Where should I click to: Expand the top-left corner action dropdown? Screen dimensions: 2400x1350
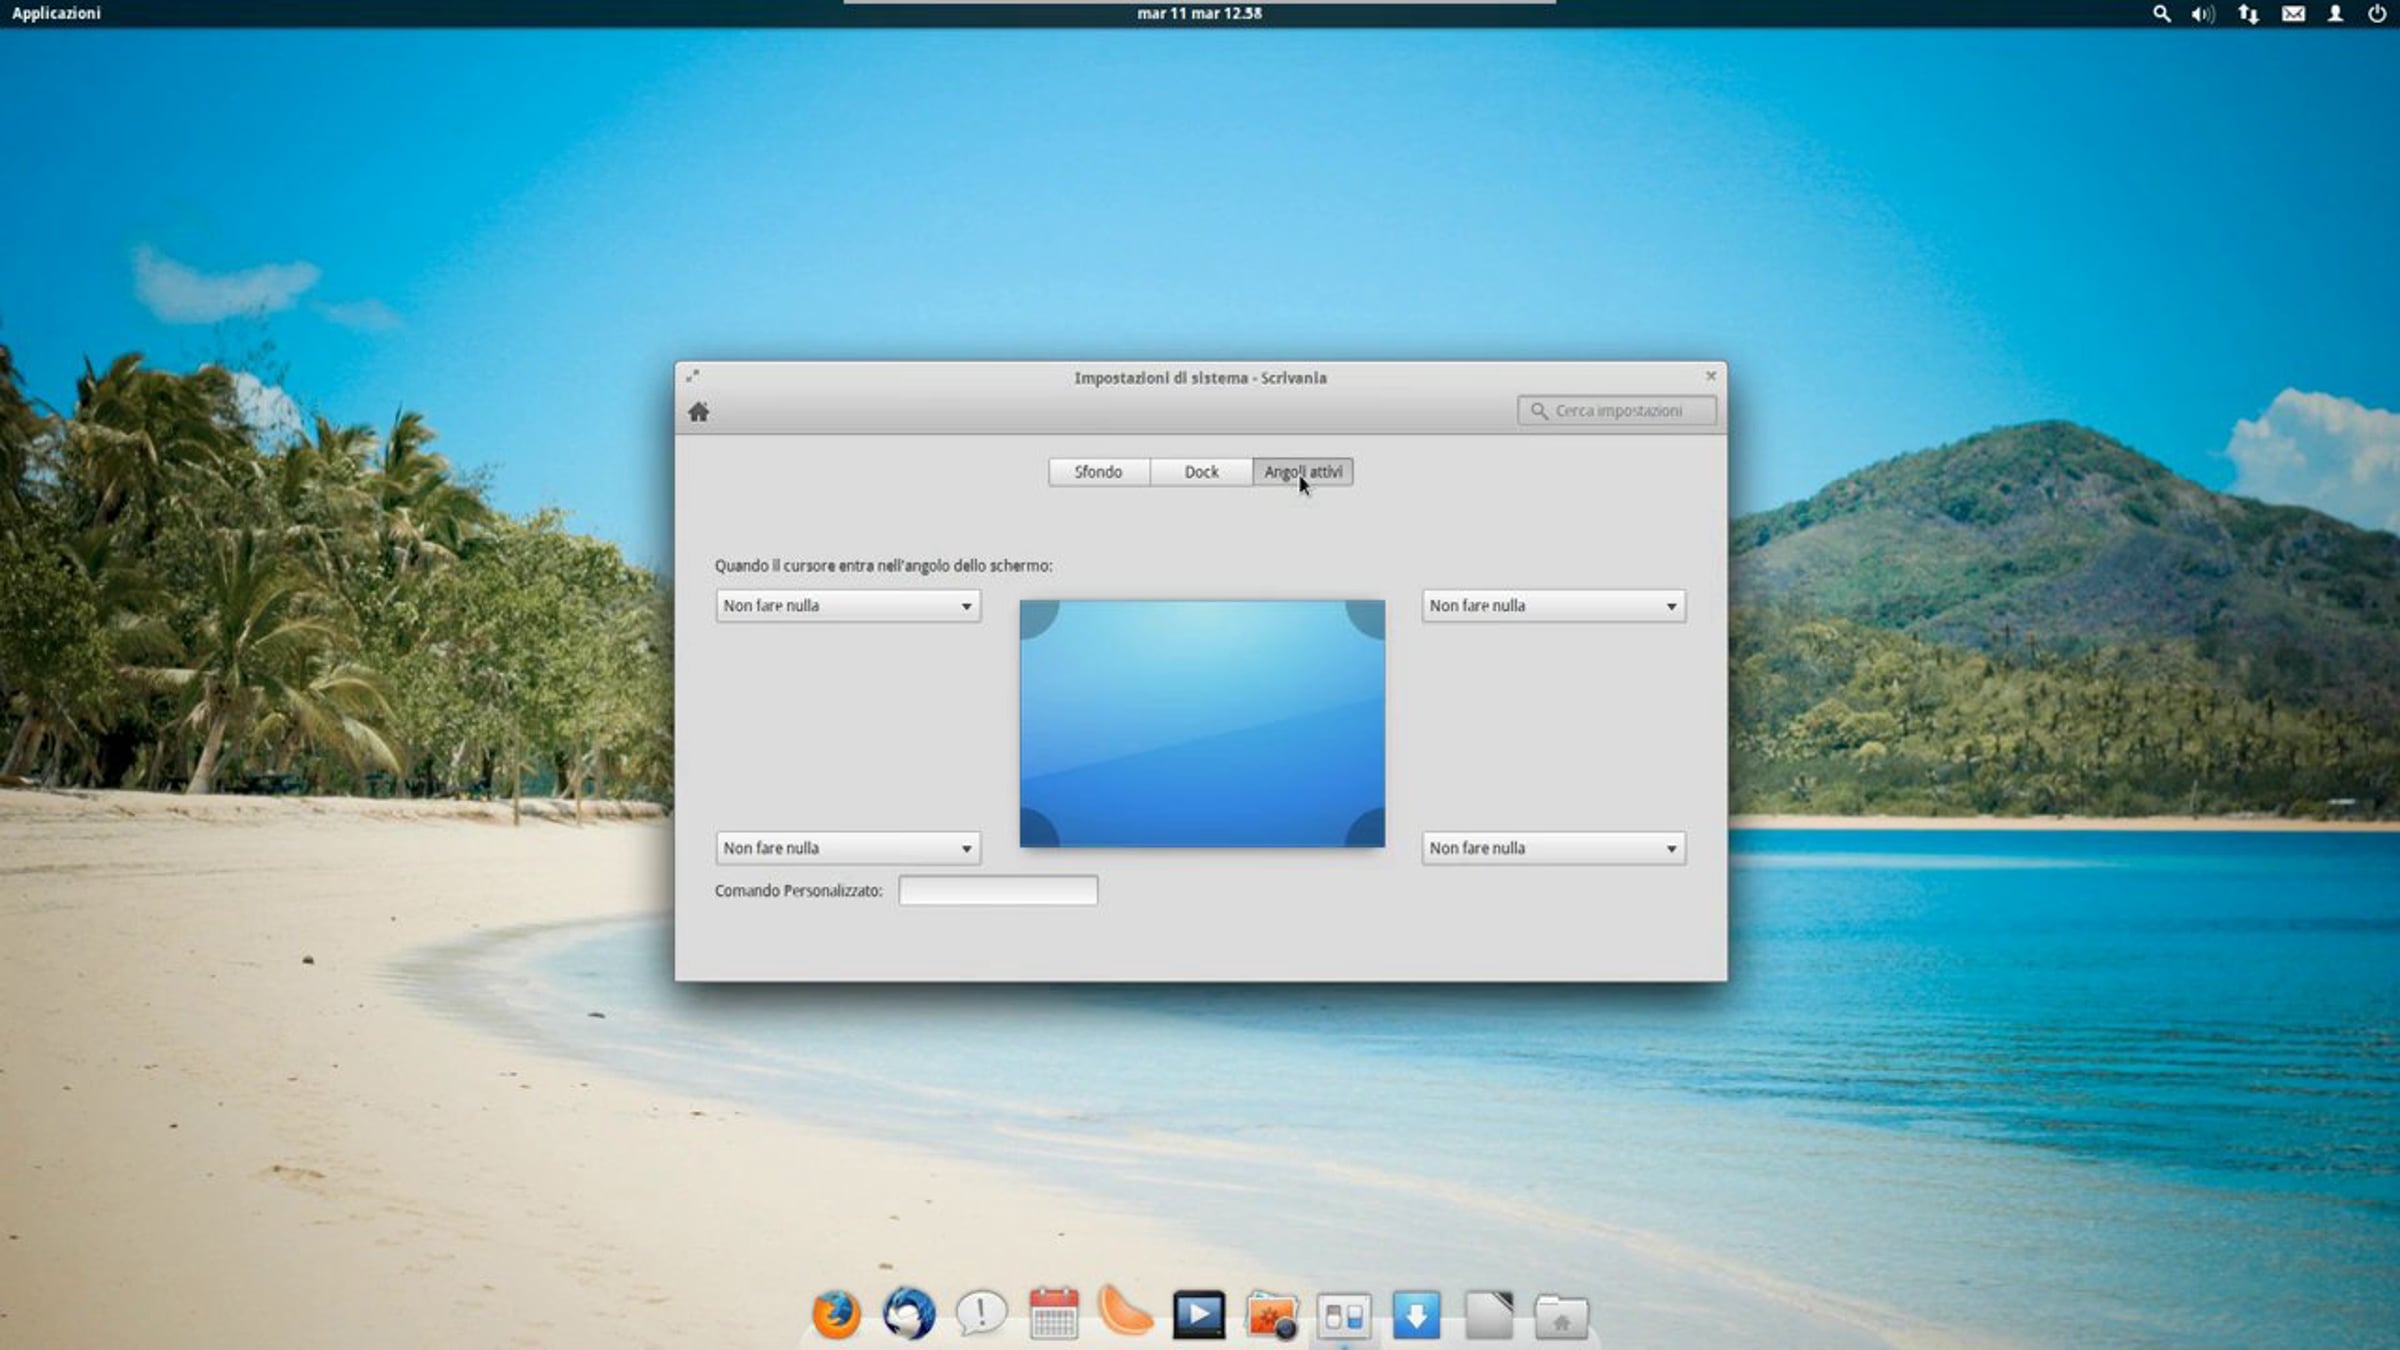coord(847,606)
